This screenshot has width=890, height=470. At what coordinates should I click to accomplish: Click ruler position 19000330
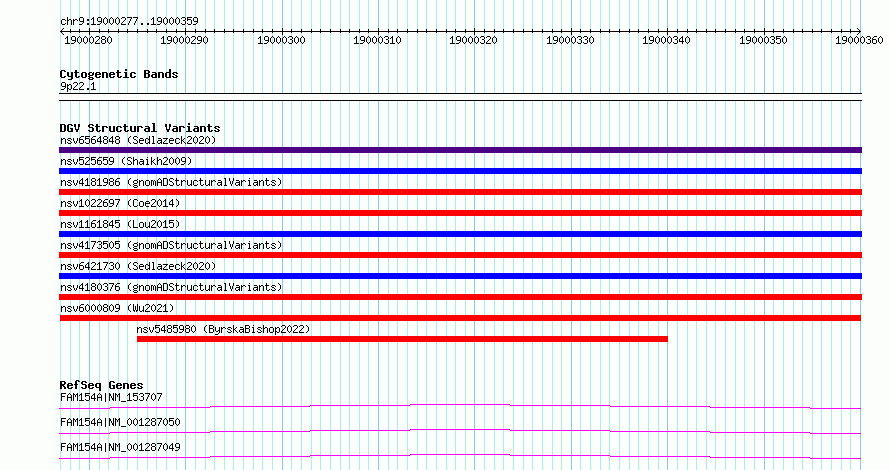pyautogui.click(x=570, y=40)
